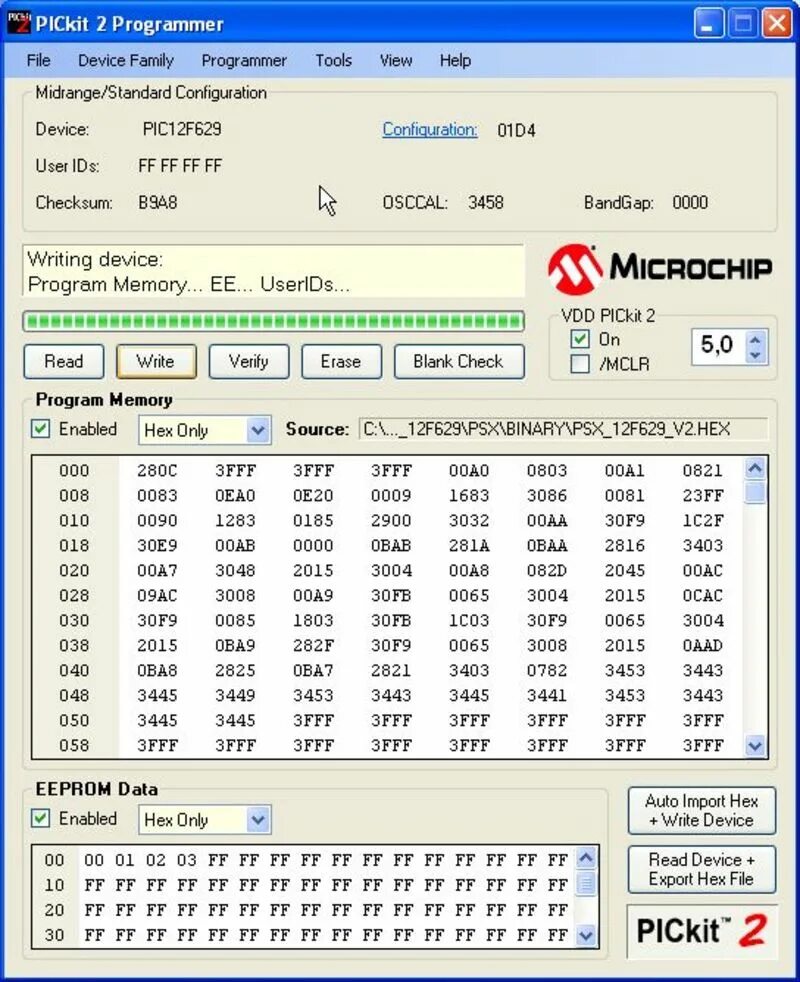Select EEPROM cell 03 in row 00
Screen dimensions: 800x982
pyautogui.click(x=187, y=860)
